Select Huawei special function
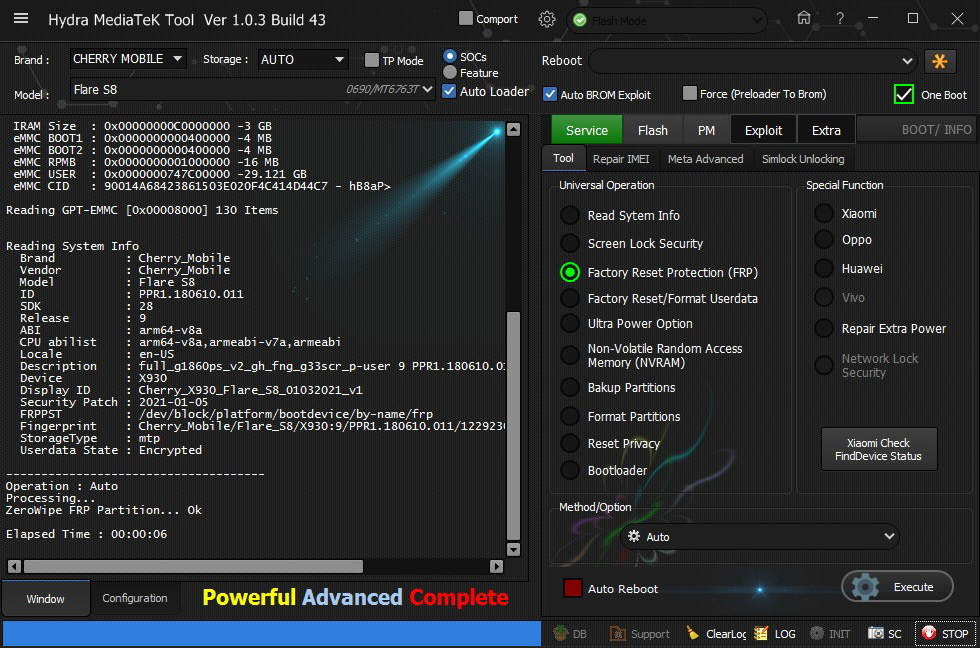980x648 pixels. (x=824, y=269)
